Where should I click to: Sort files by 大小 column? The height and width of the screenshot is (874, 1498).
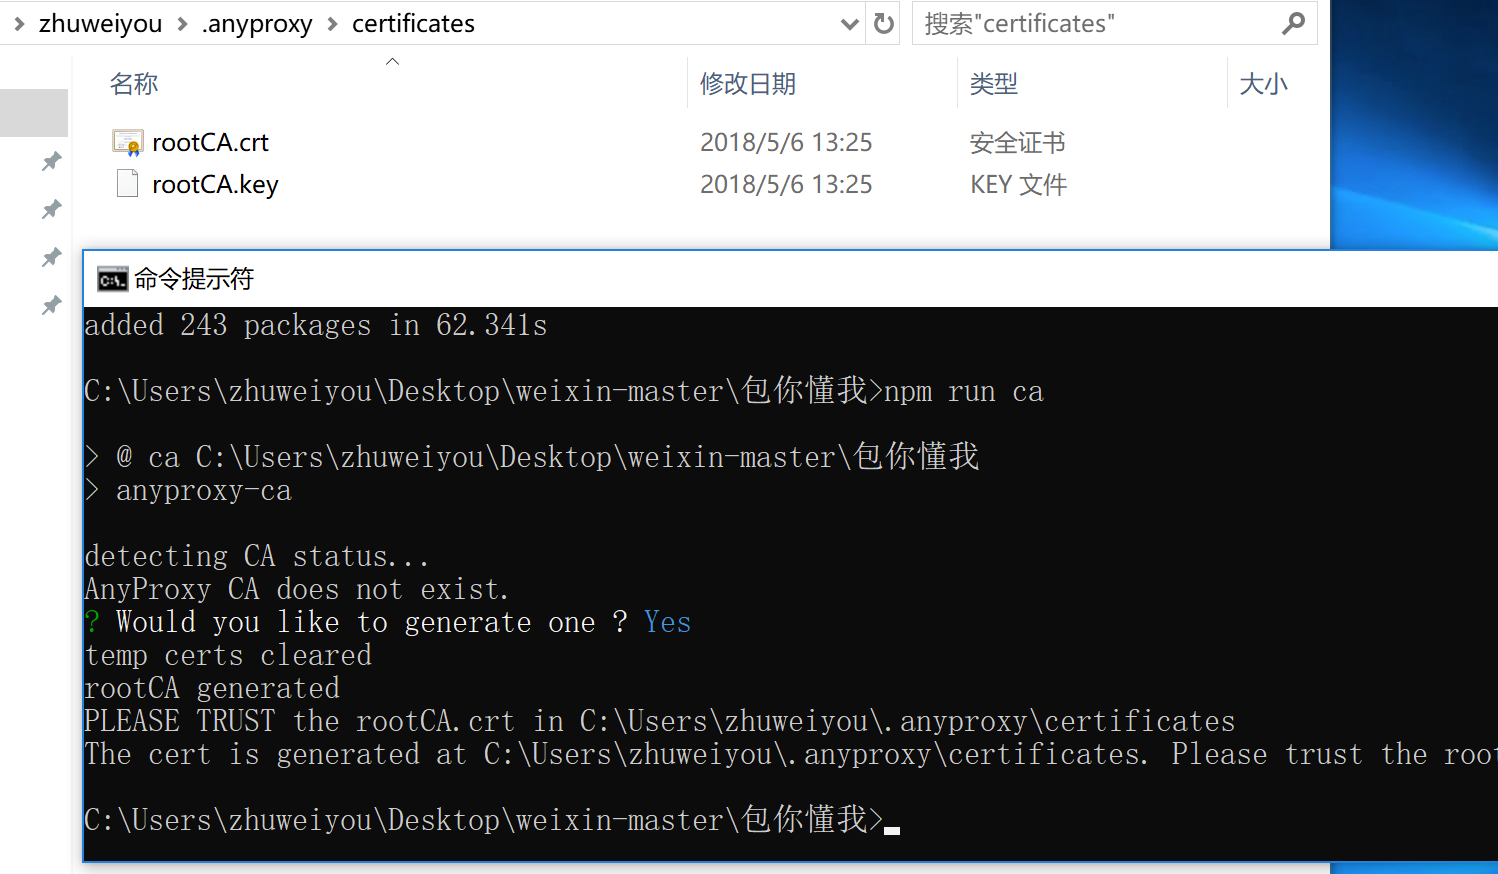coord(1264,84)
